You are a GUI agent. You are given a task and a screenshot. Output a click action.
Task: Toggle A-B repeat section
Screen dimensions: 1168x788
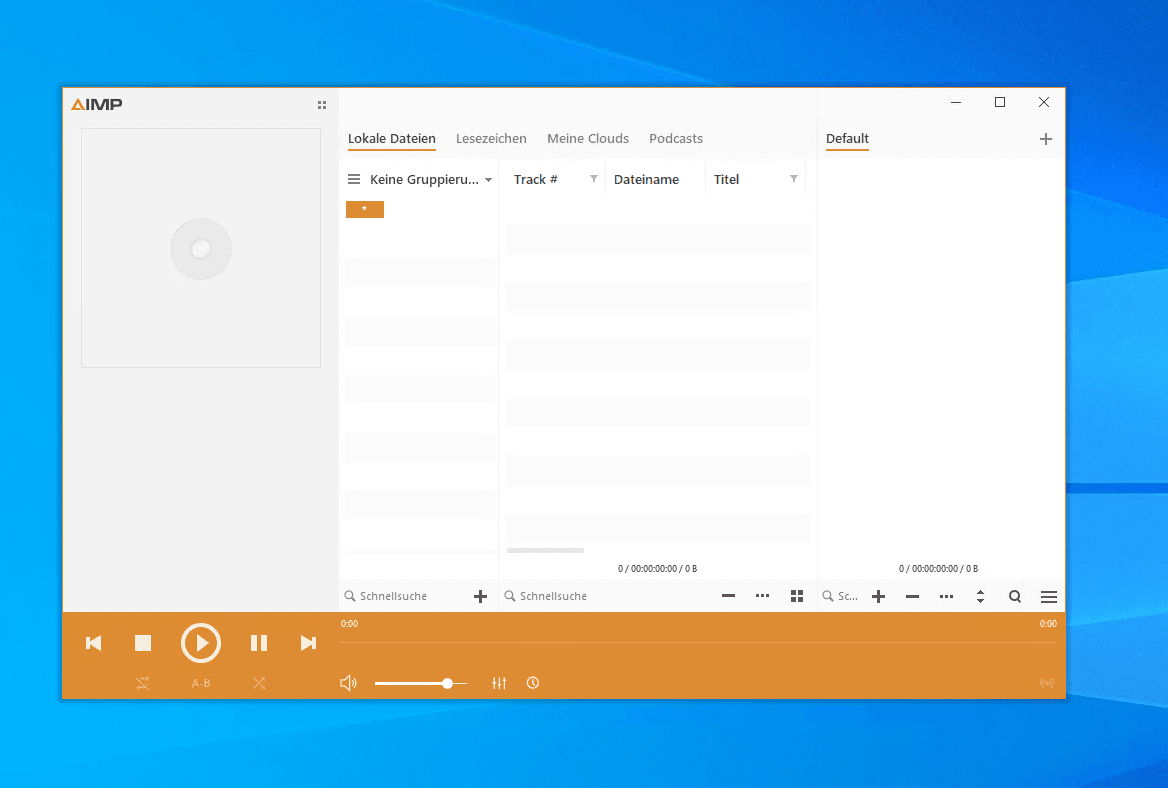pyautogui.click(x=201, y=683)
